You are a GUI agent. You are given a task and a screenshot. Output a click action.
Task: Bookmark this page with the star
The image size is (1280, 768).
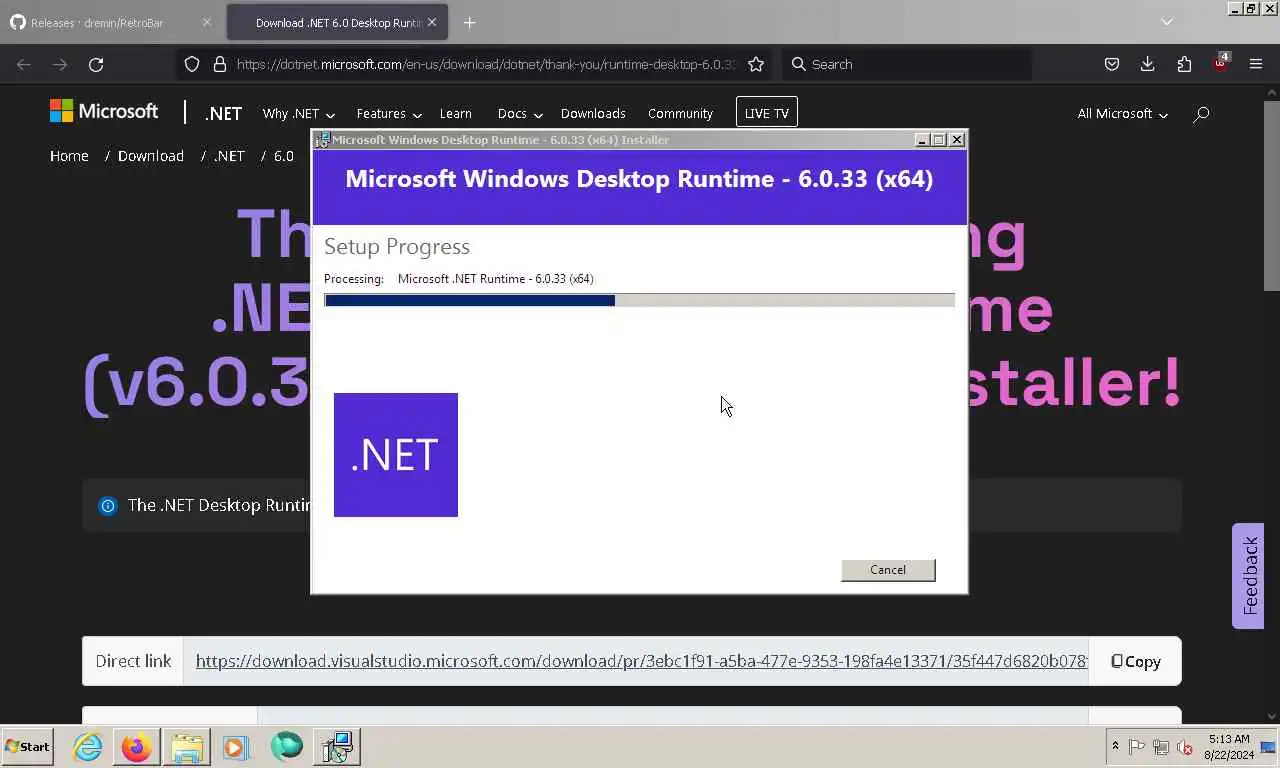pyautogui.click(x=756, y=64)
